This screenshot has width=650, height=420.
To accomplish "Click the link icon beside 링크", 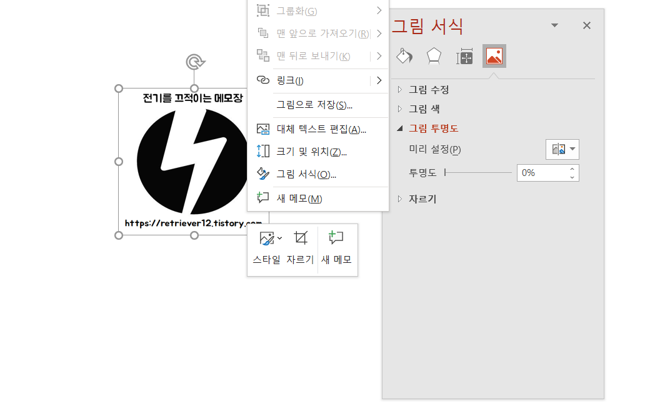I will pyautogui.click(x=263, y=80).
